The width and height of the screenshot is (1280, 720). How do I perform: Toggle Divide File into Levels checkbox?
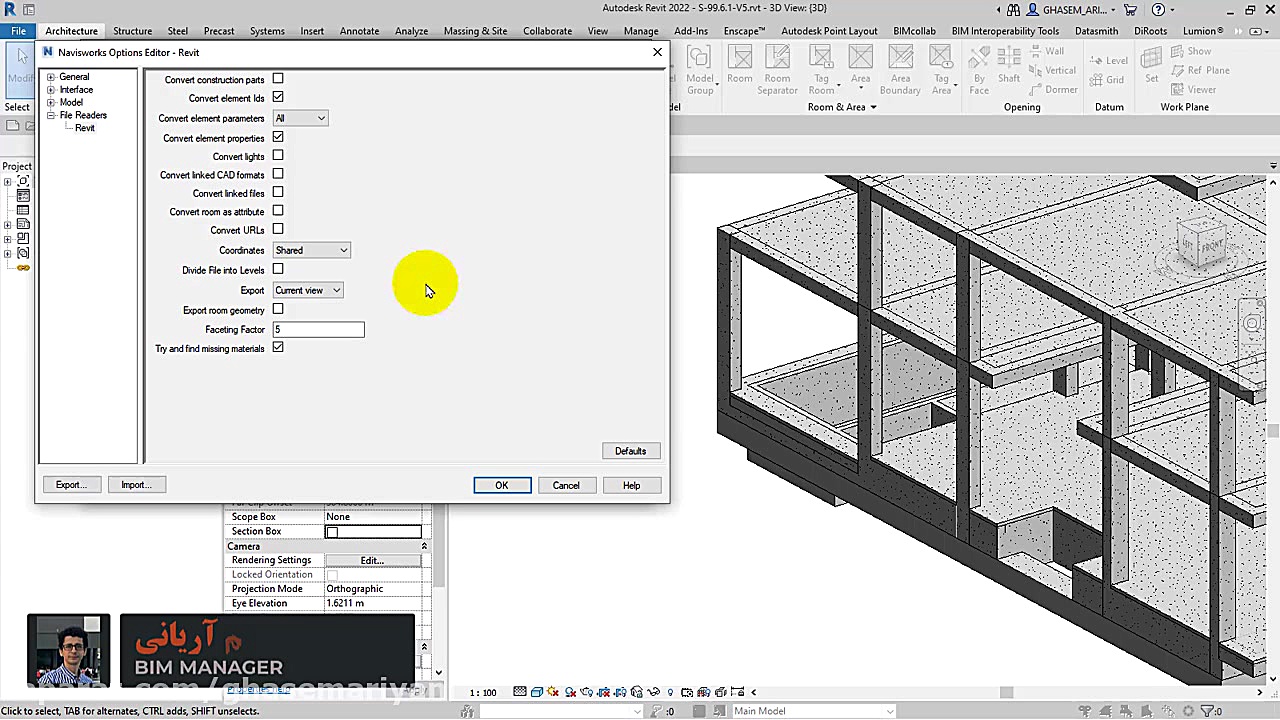coord(278,269)
